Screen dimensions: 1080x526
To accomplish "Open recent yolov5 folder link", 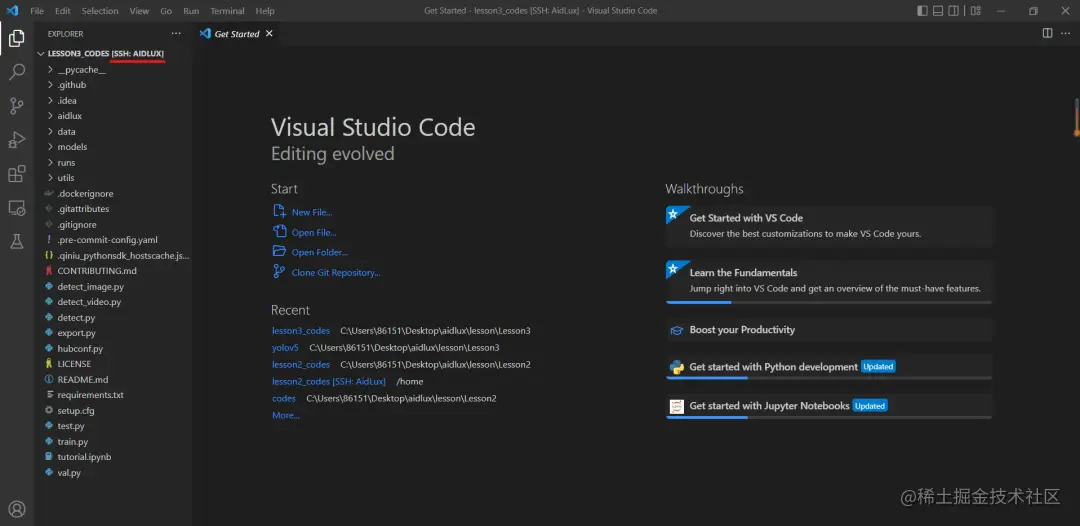I will [285, 348].
